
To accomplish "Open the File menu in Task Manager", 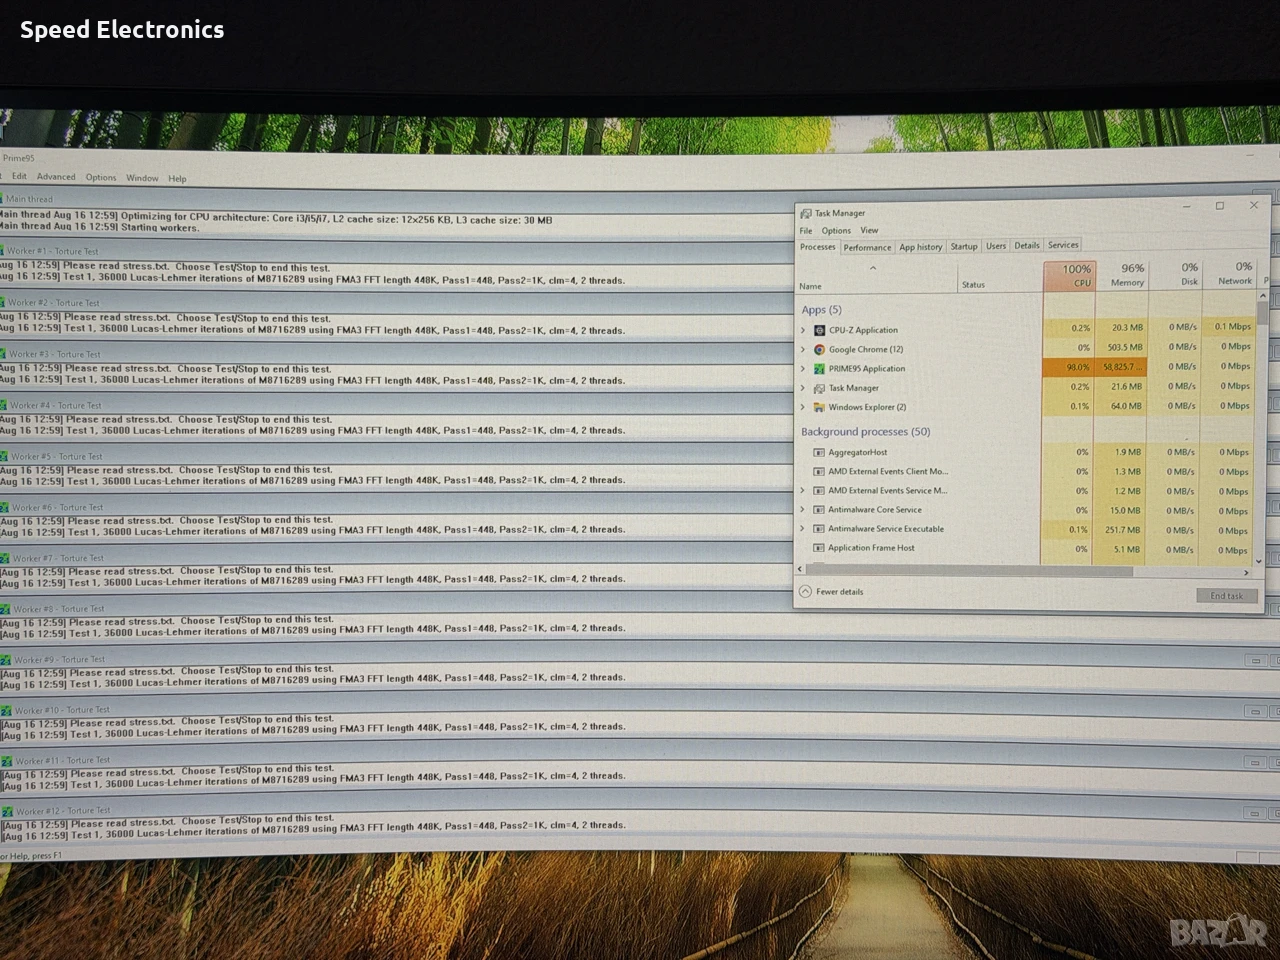I will [806, 231].
